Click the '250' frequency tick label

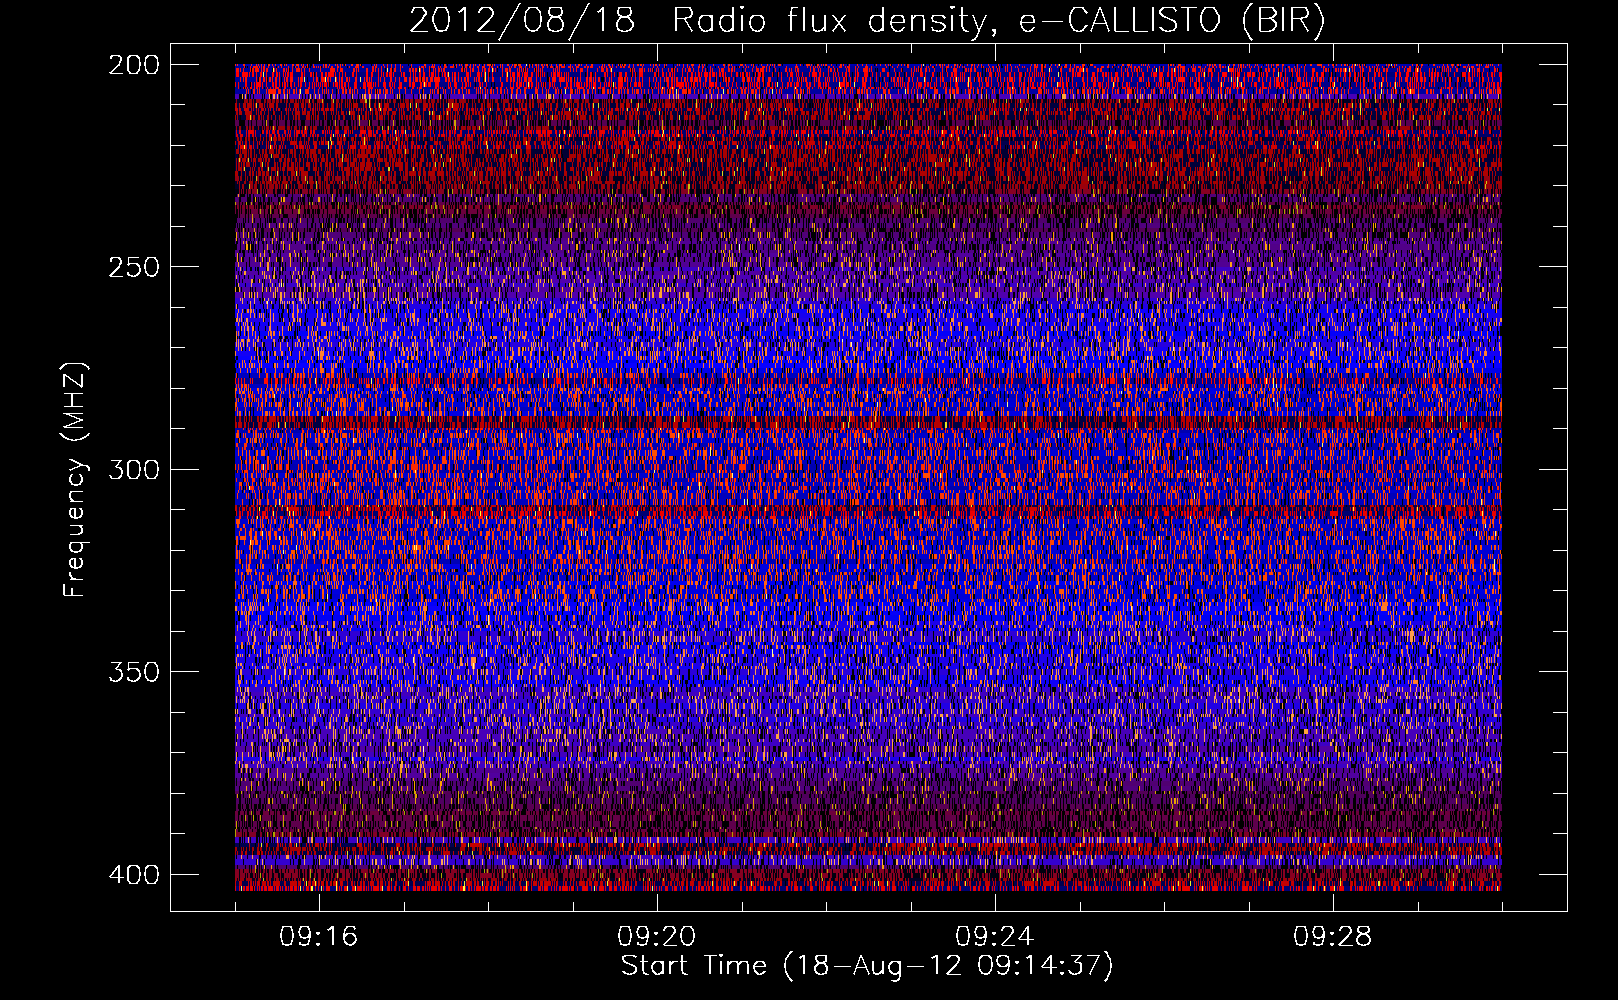[x=133, y=267]
